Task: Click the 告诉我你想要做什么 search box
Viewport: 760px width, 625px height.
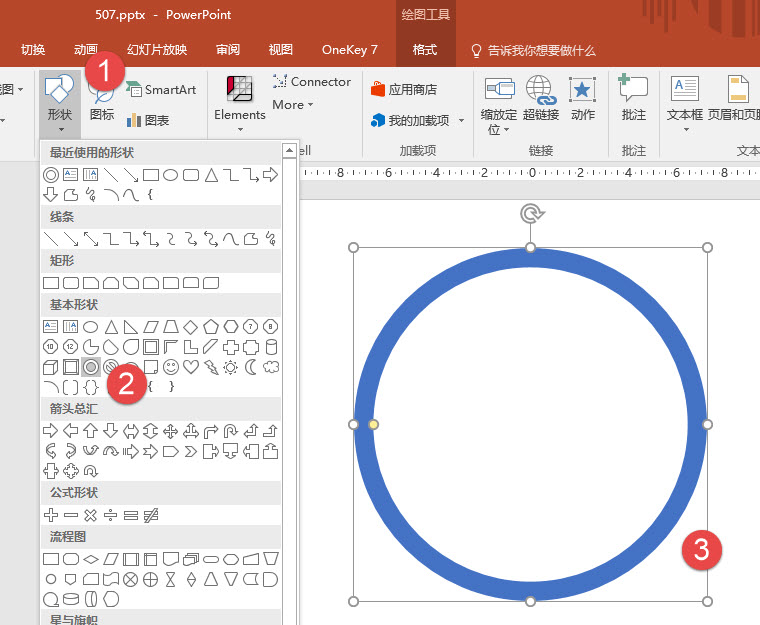Action: click(x=533, y=50)
